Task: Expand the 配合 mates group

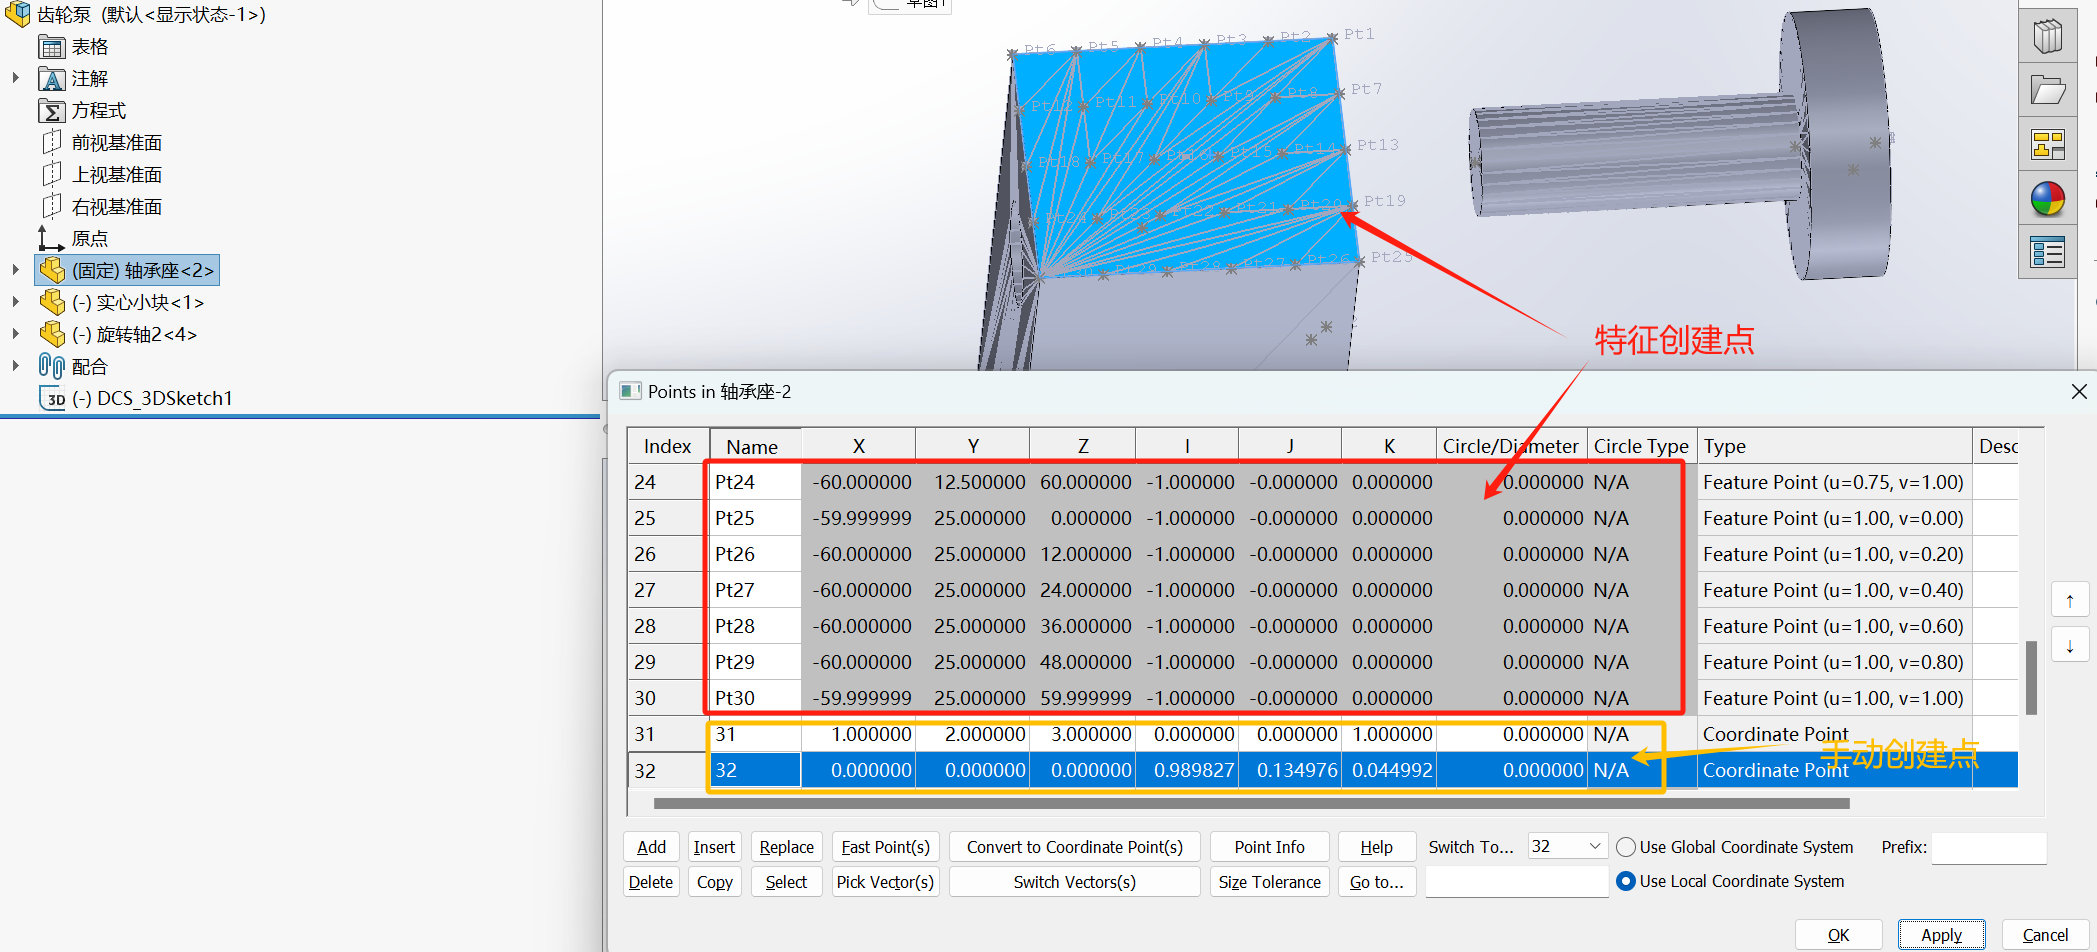Action: [x=16, y=366]
